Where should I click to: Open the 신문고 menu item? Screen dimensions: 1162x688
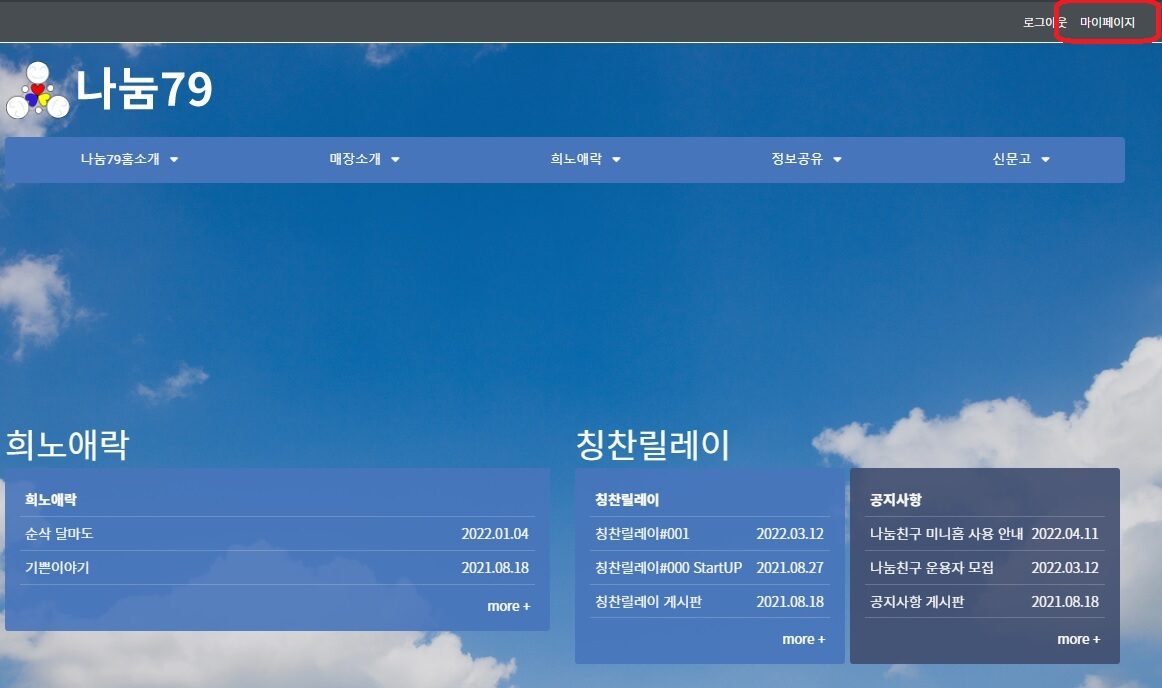(1011, 159)
